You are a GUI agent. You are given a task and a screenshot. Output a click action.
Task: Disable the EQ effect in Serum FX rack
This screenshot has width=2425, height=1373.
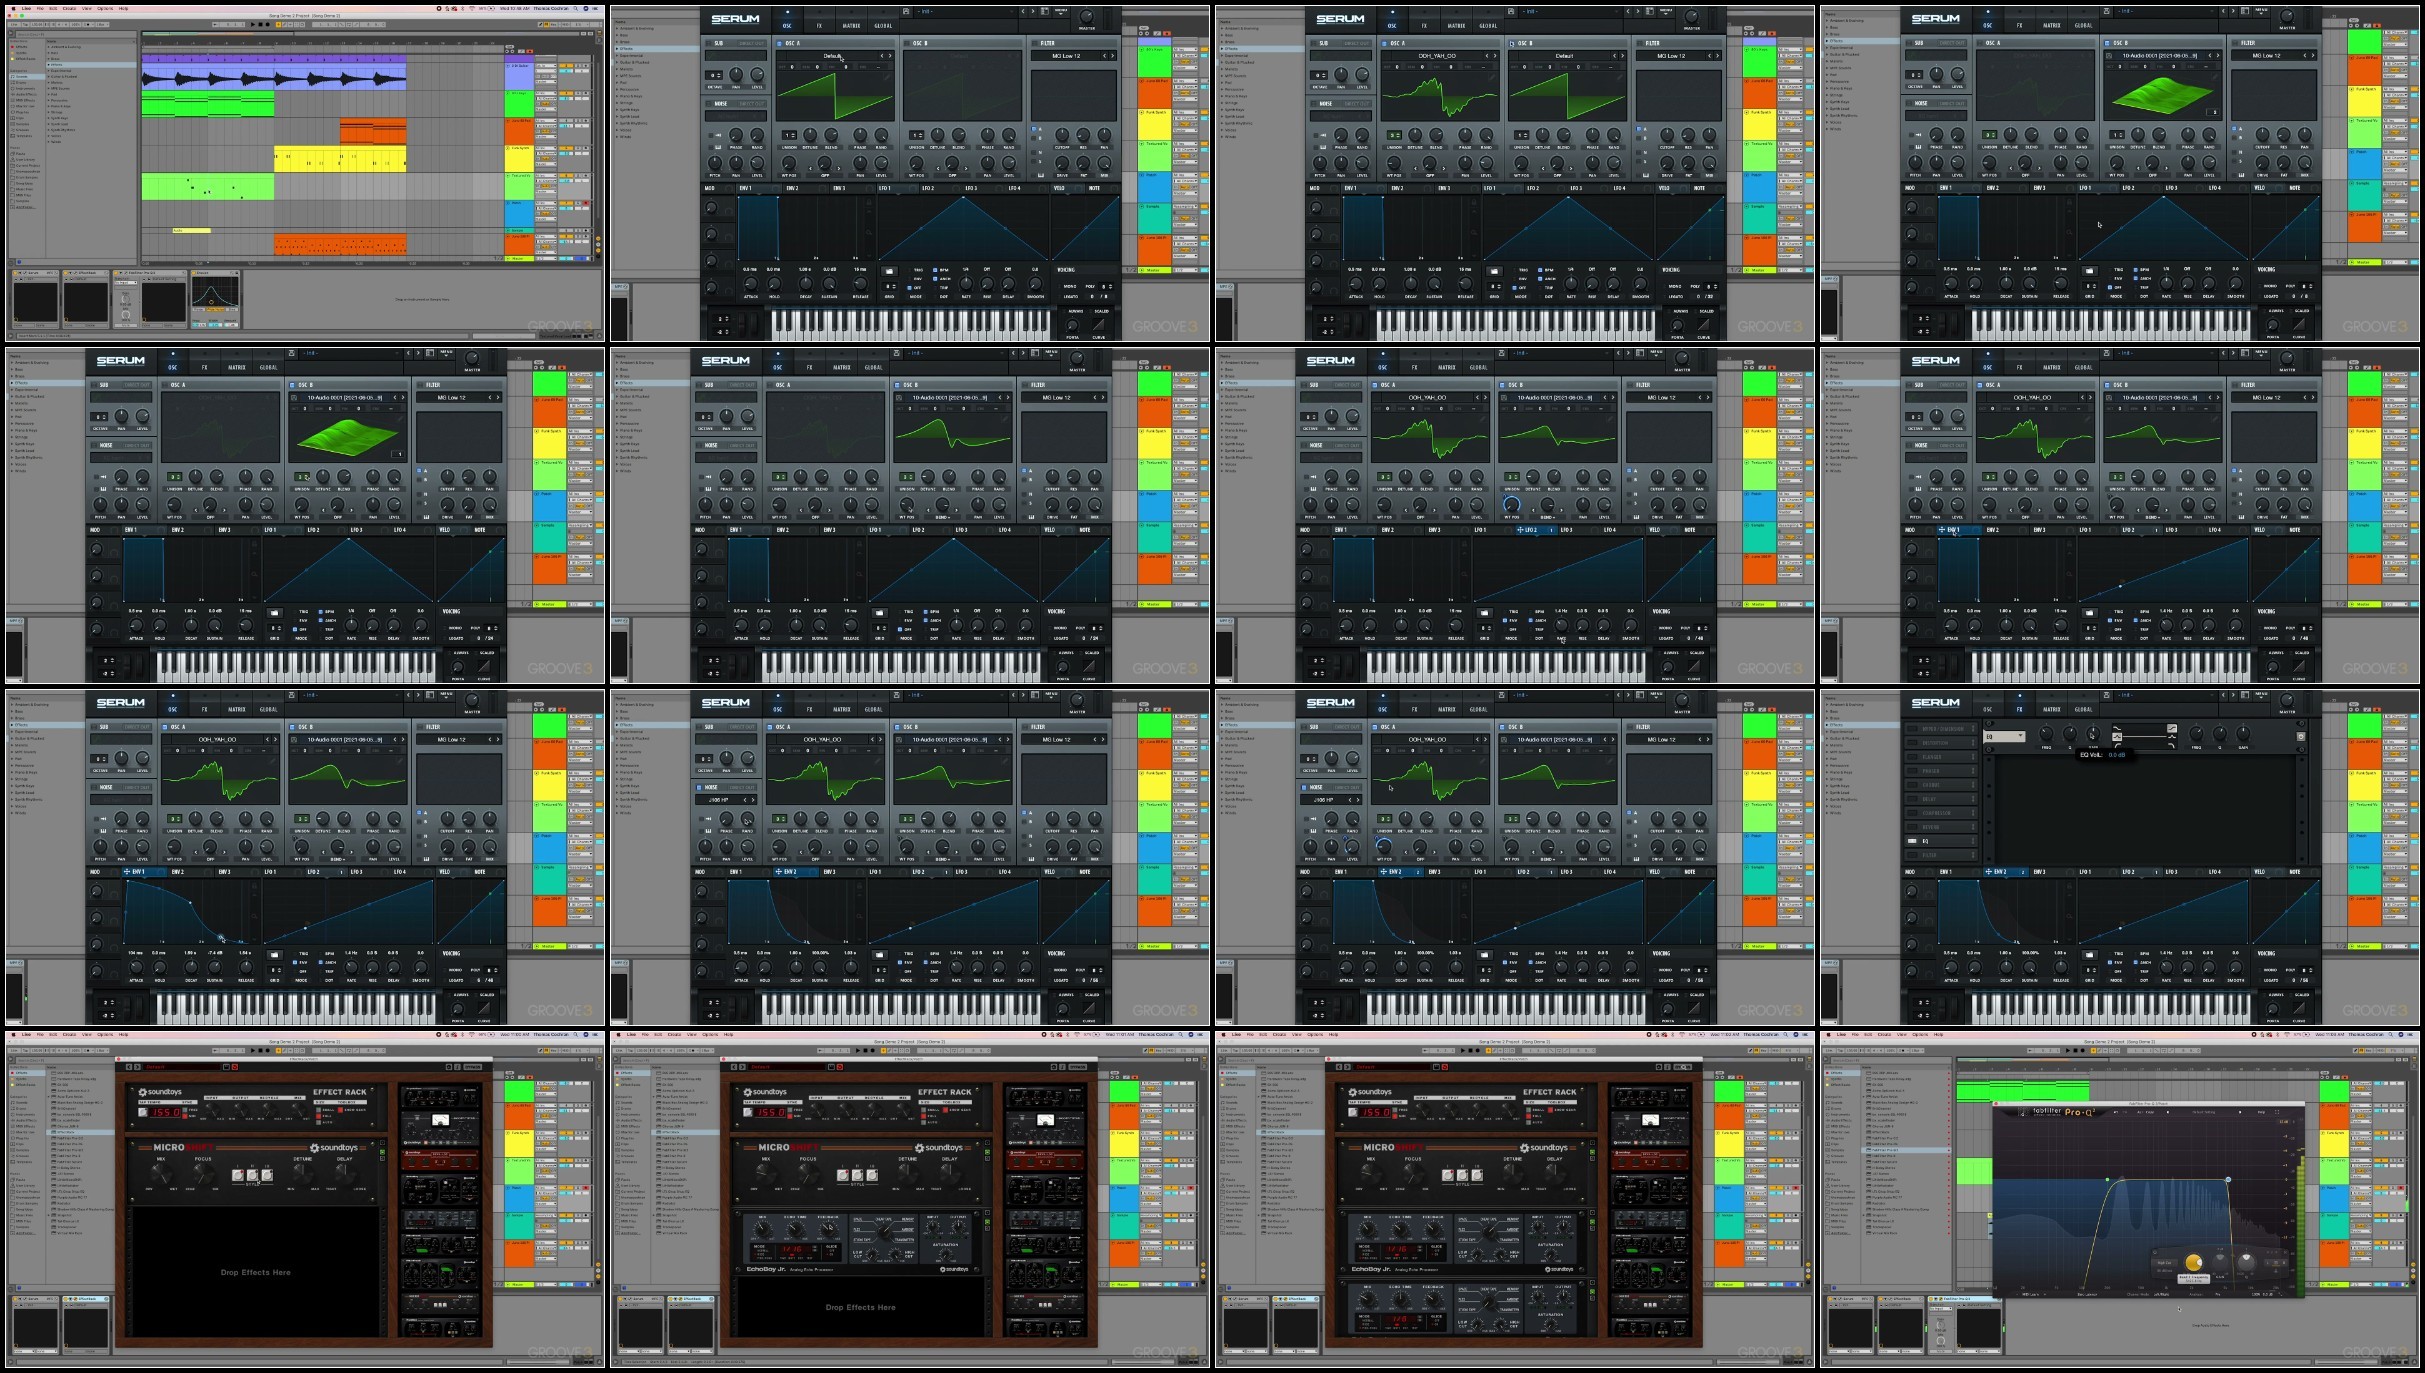pyautogui.click(x=1912, y=841)
